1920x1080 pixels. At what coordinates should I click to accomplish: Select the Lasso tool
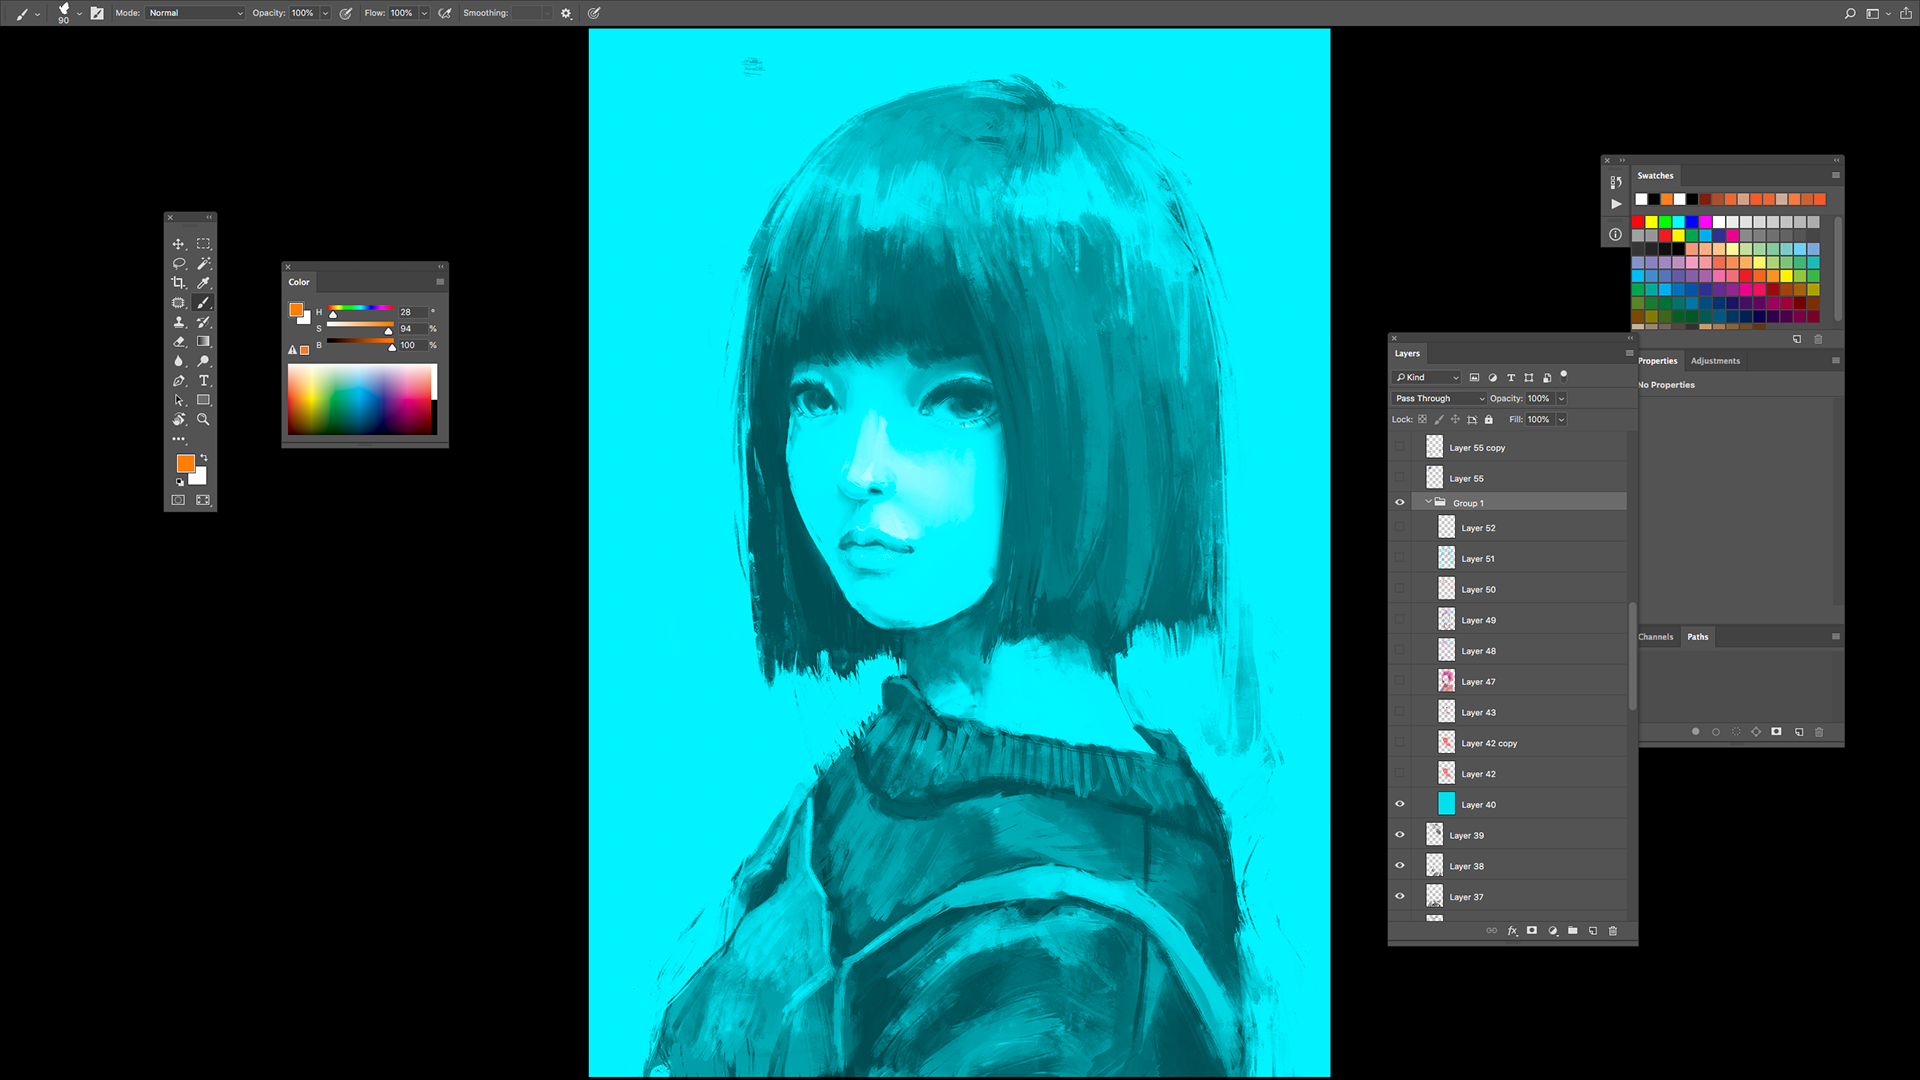(179, 264)
